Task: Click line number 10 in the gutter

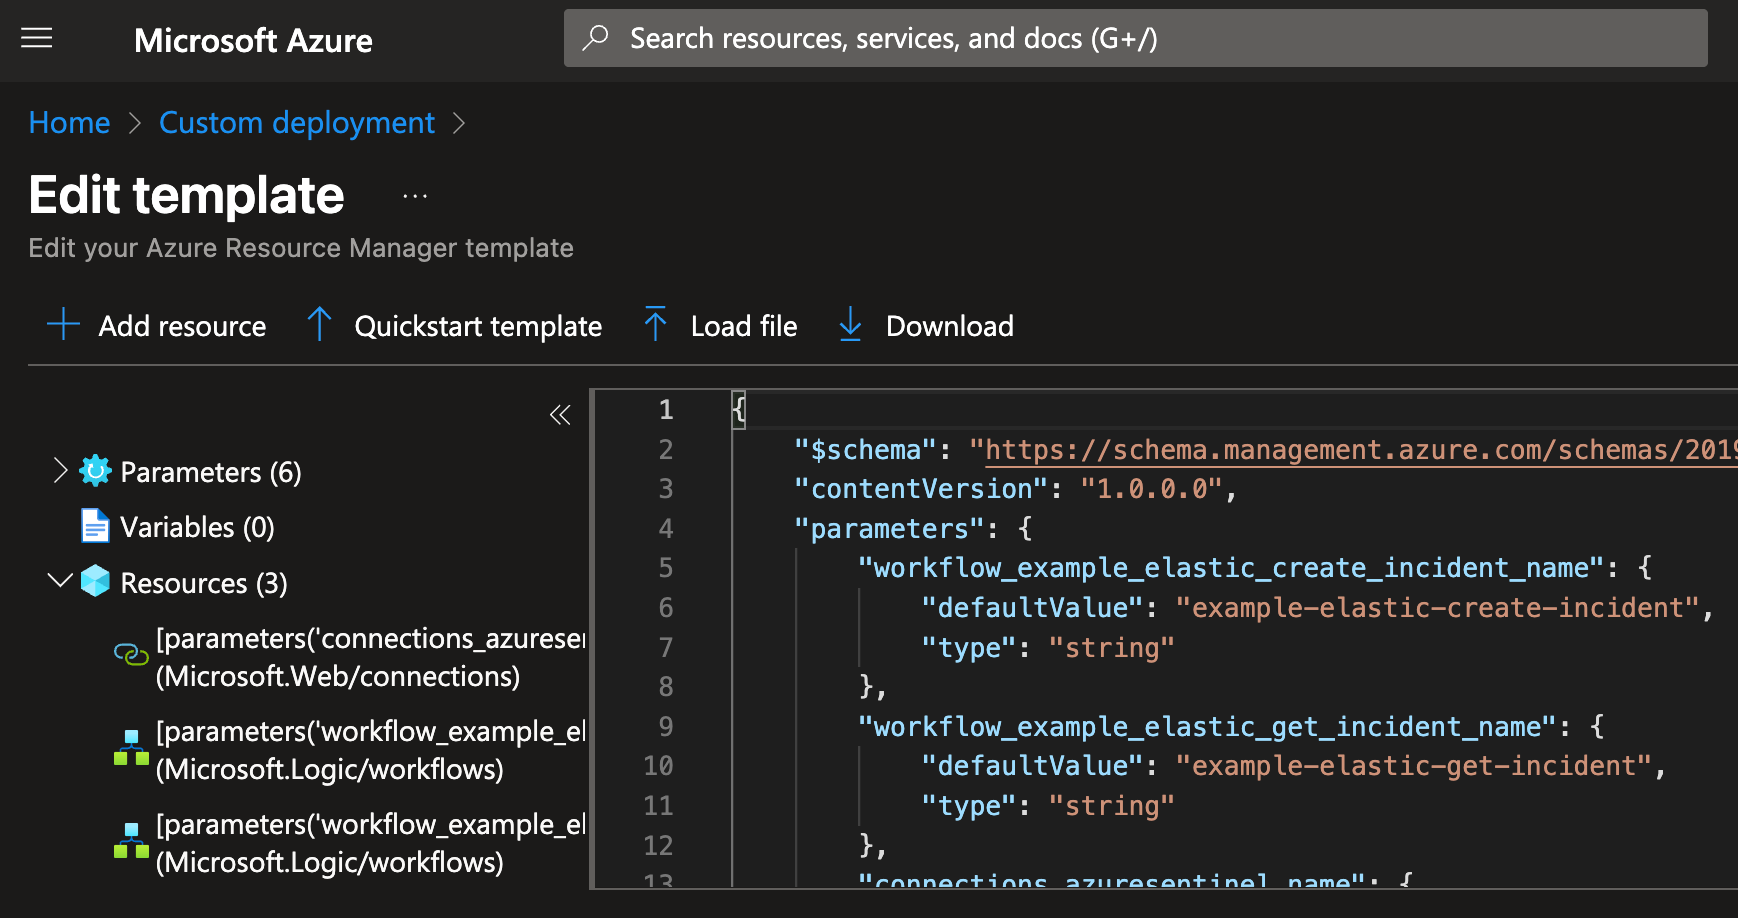Action: click(x=658, y=766)
